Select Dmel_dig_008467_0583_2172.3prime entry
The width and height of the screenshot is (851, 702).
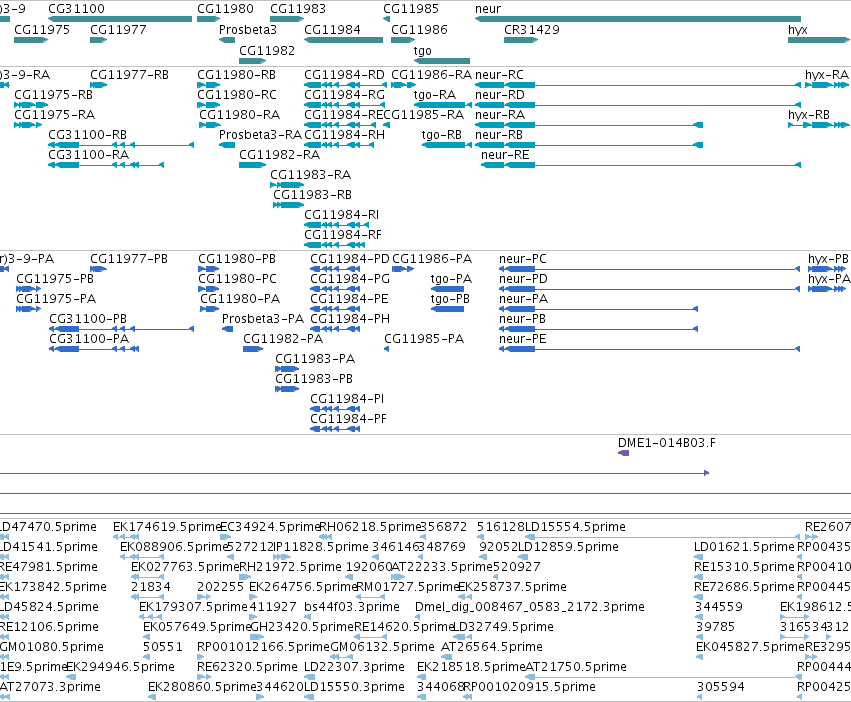pos(530,606)
